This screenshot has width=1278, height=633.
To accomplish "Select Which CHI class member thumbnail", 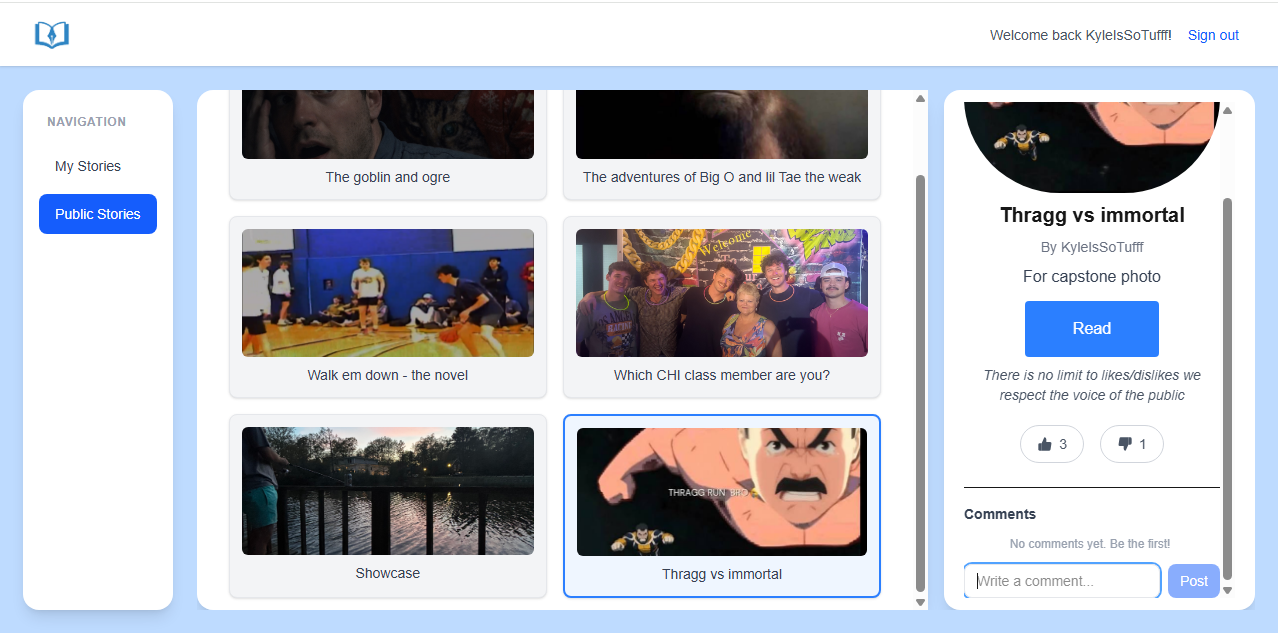I will pyautogui.click(x=722, y=293).
